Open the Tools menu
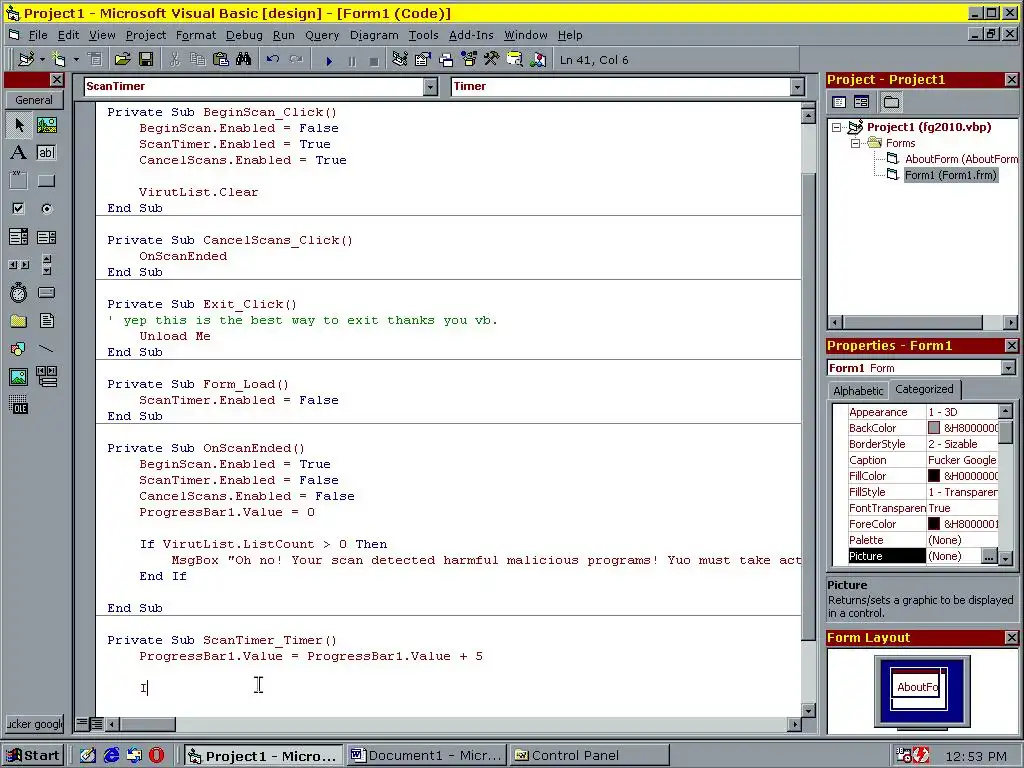The width and height of the screenshot is (1024, 768). (423, 35)
